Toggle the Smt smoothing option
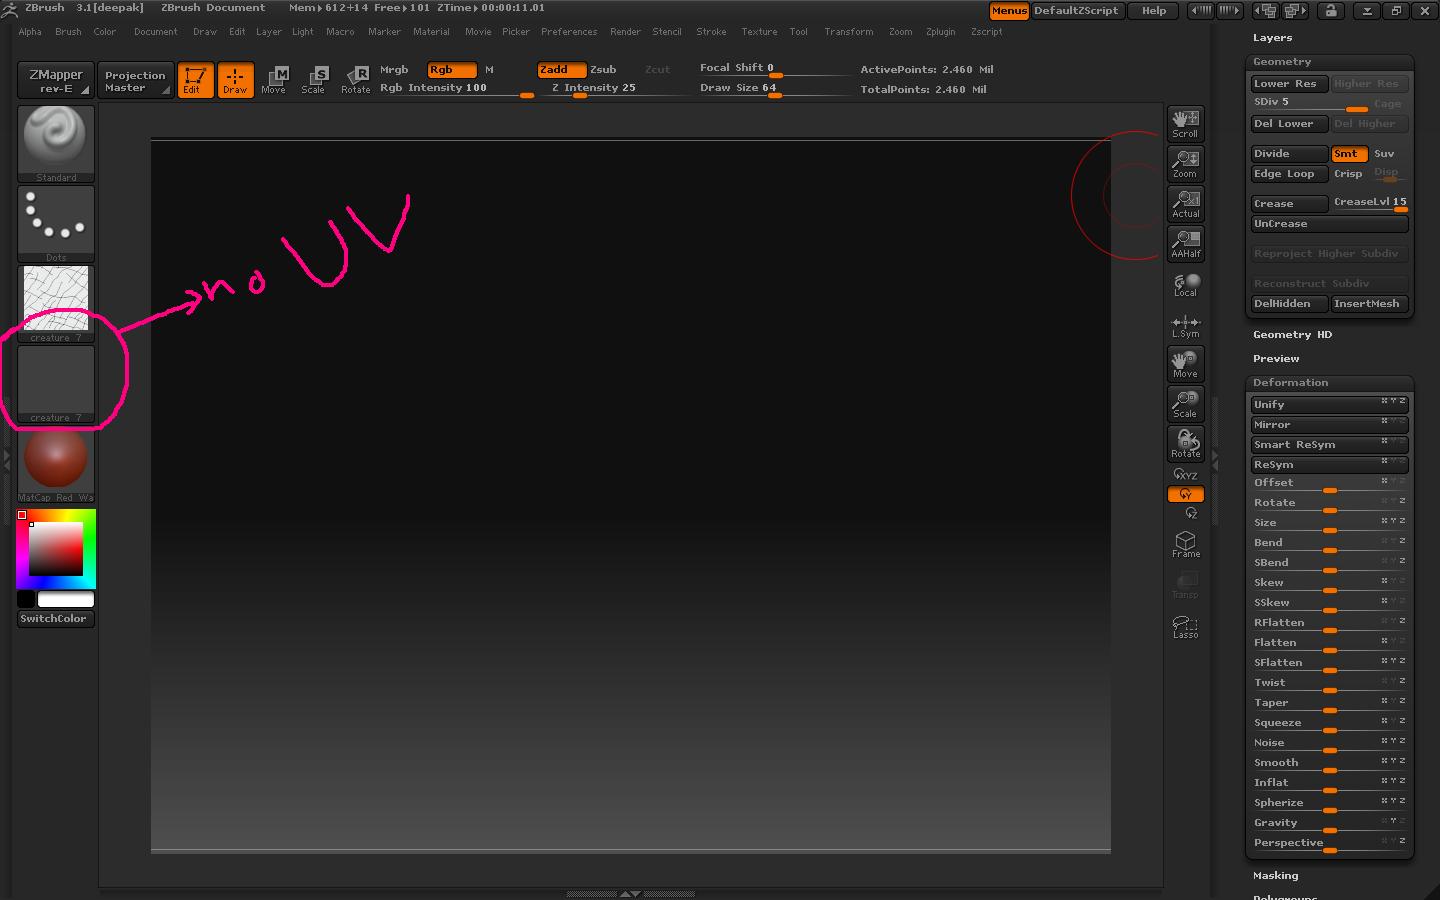This screenshot has height=900, width=1440. click(1349, 154)
